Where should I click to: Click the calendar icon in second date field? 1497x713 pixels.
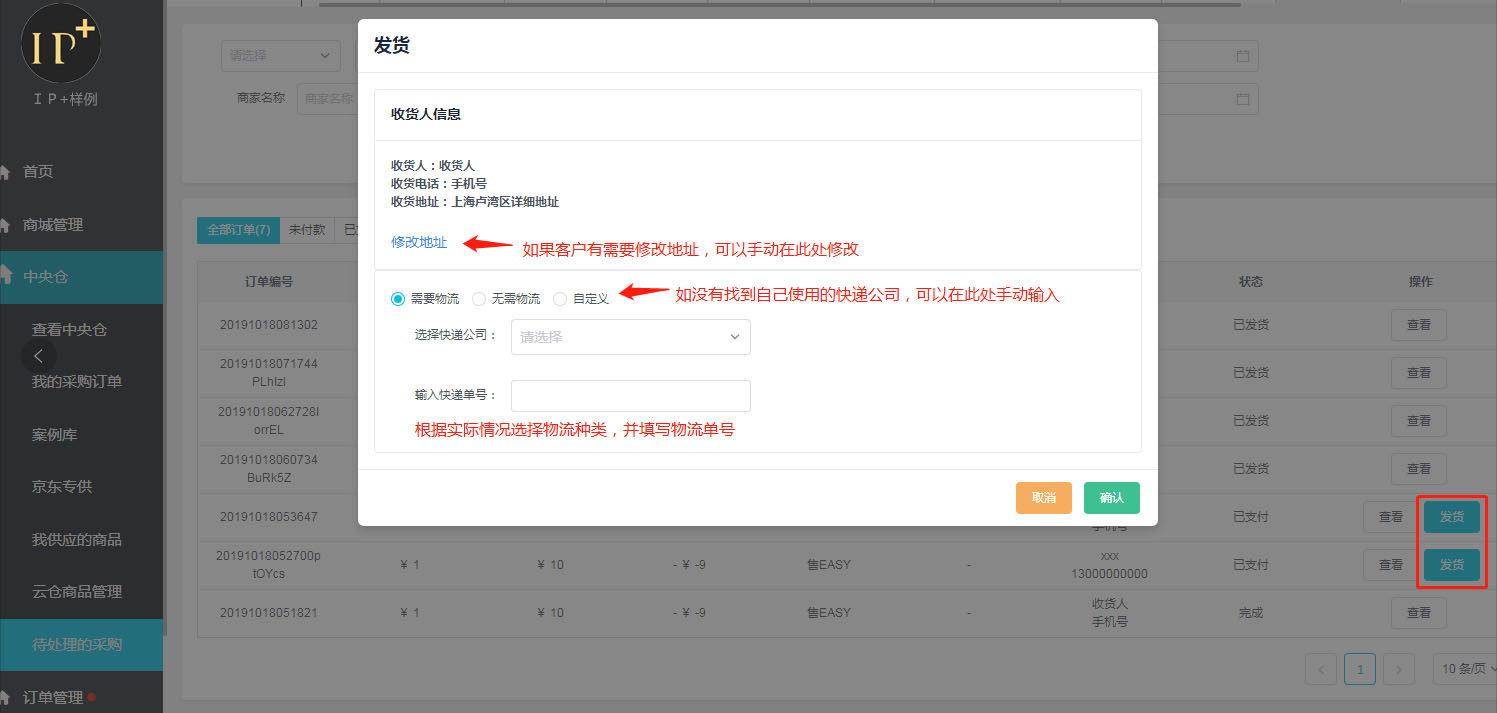1243,99
